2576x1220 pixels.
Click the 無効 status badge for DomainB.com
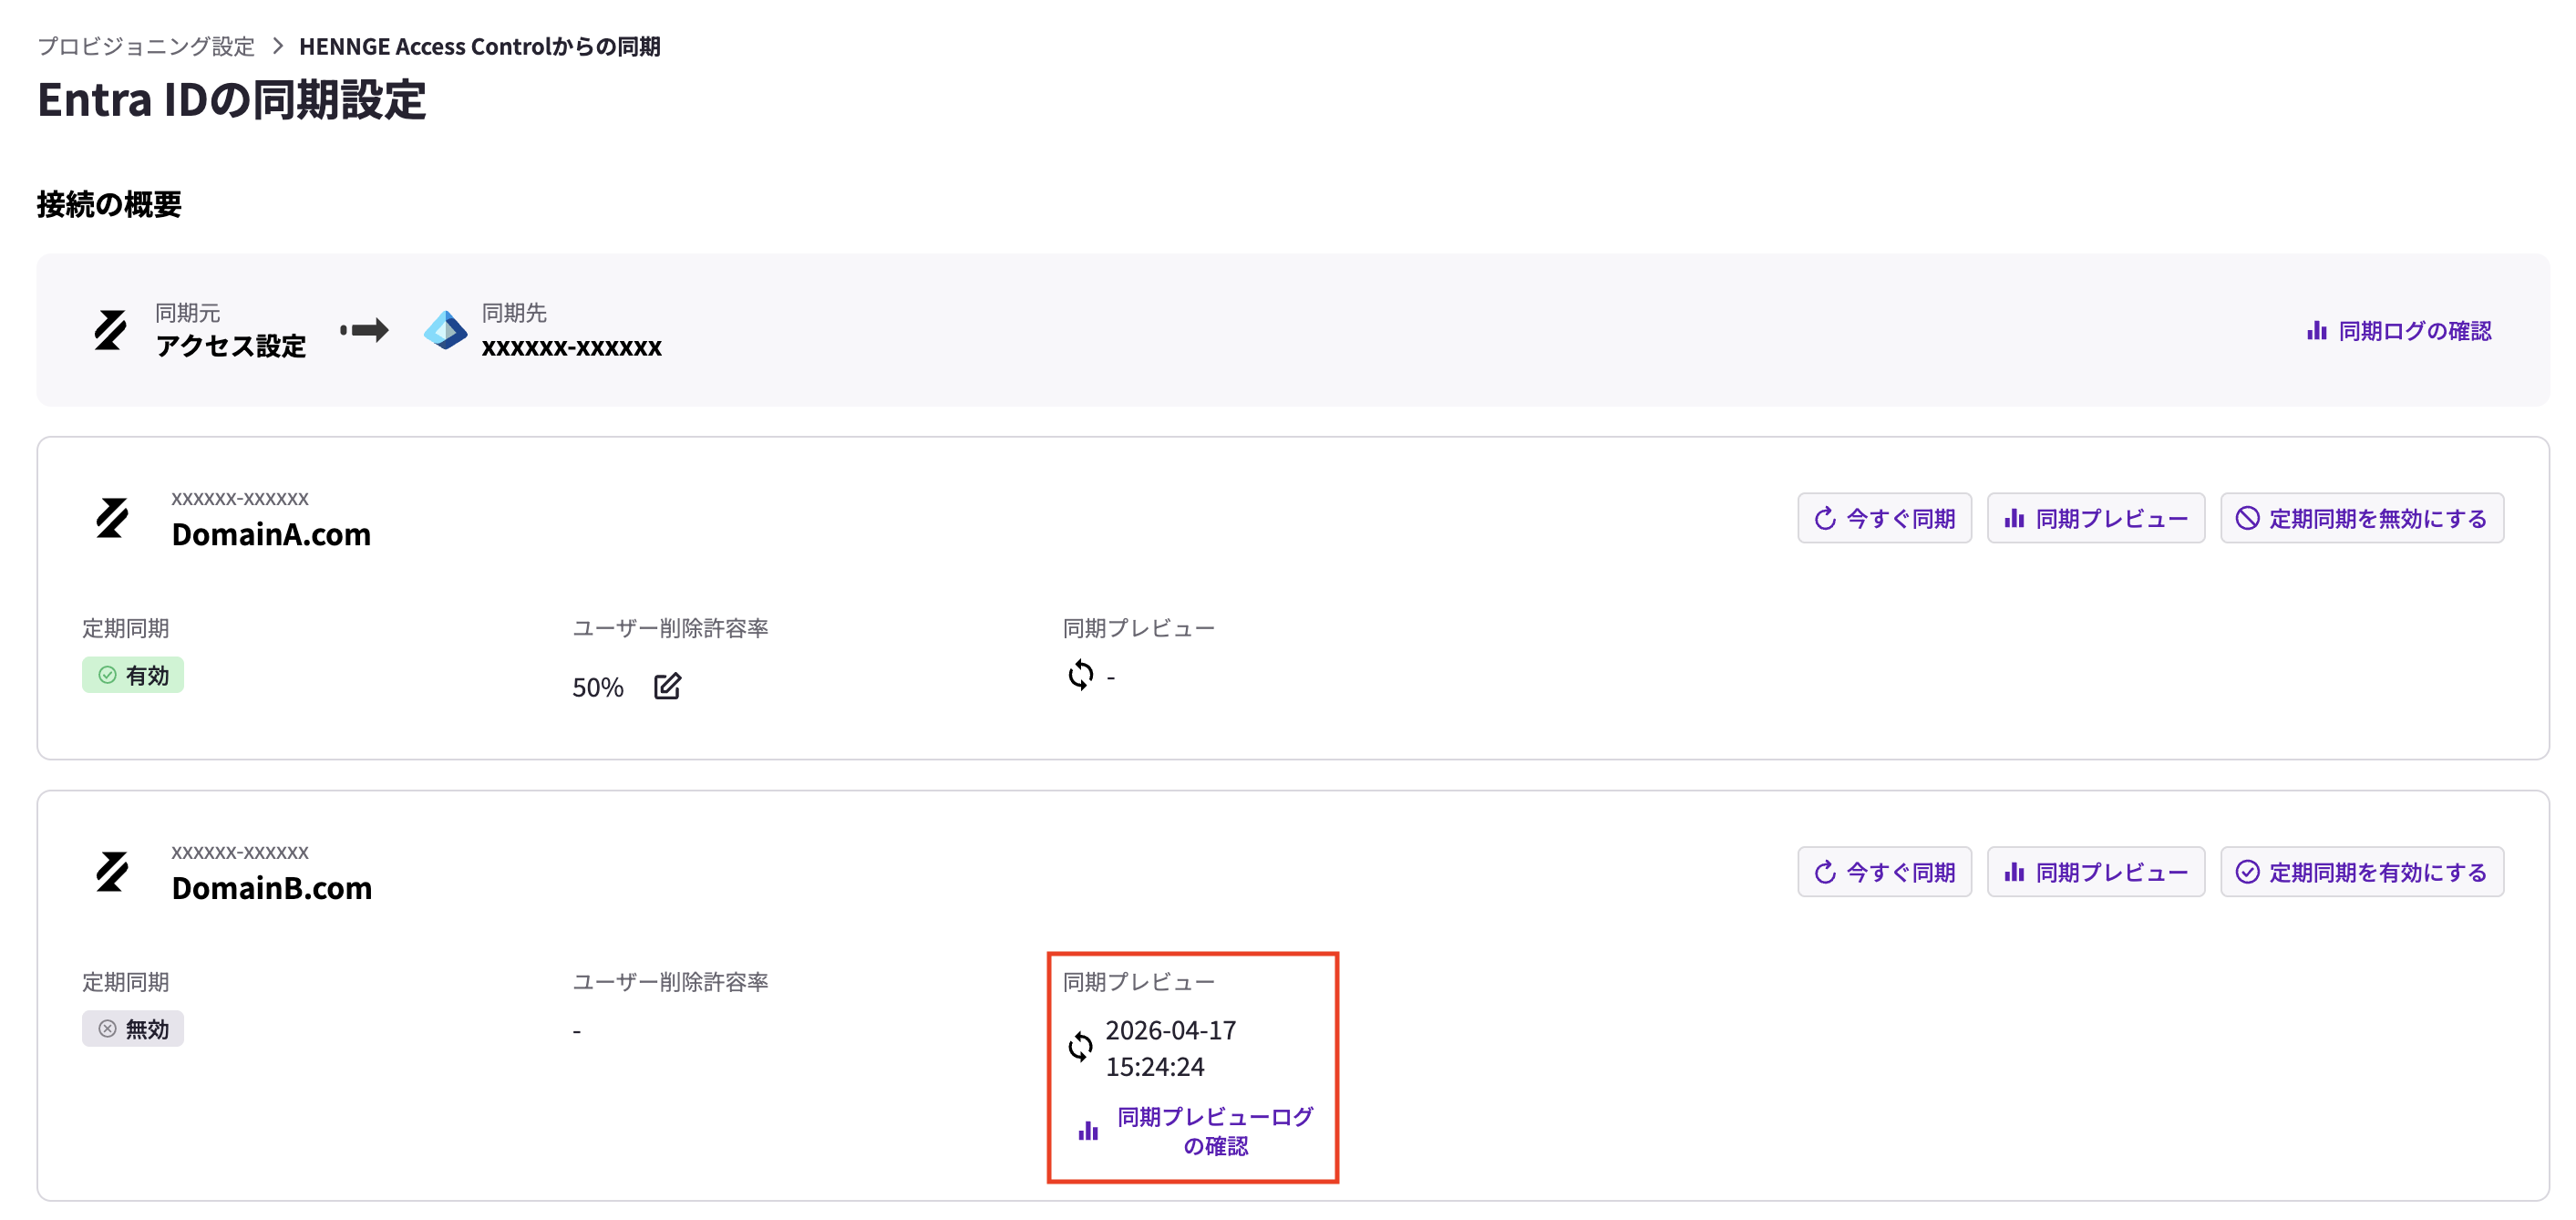[x=133, y=1029]
